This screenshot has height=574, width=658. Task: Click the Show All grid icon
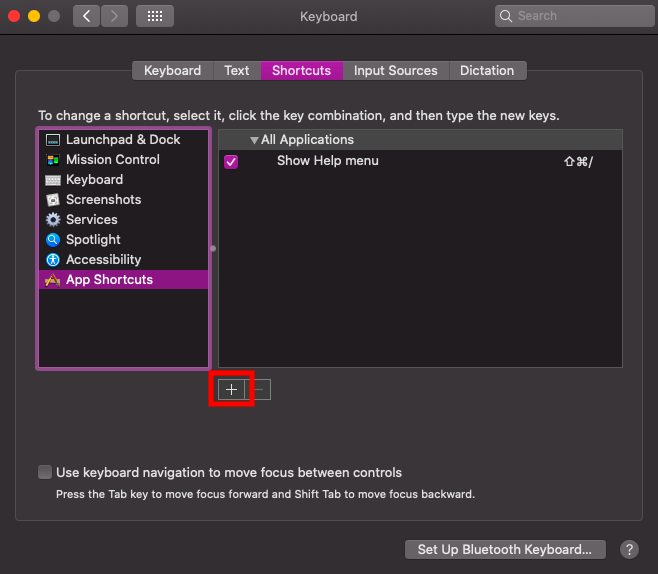pos(155,16)
